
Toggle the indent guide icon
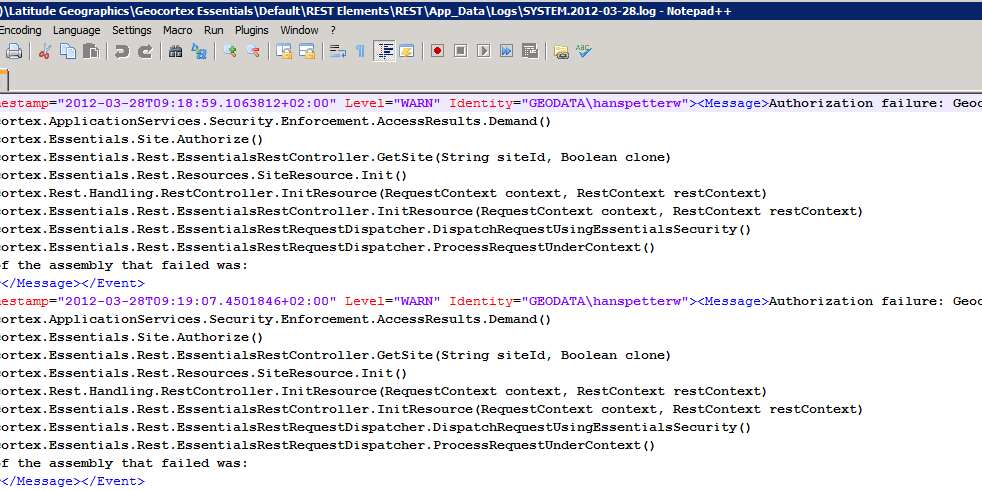click(384, 51)
